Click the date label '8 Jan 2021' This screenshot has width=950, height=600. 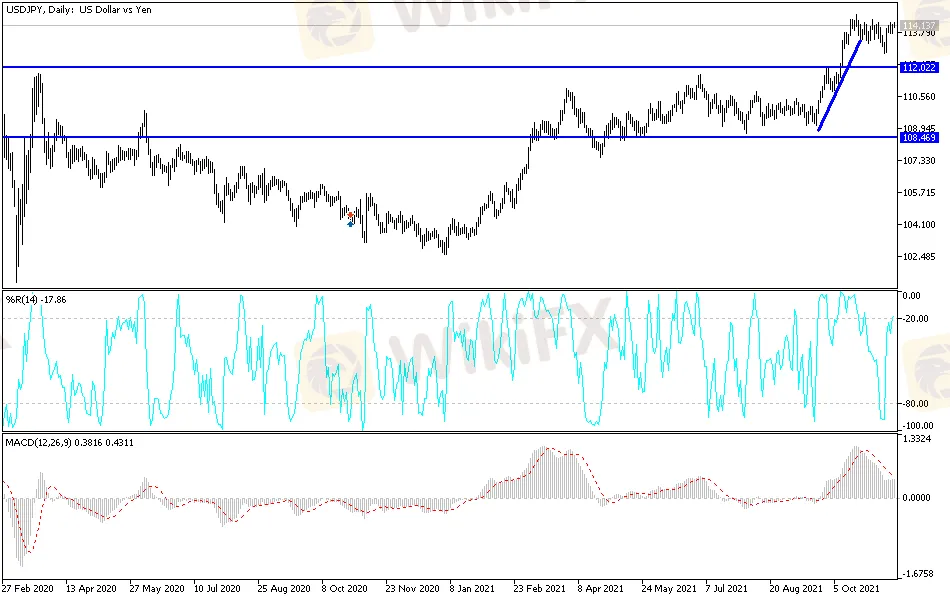pyautogui.click(x=471, y=588)
